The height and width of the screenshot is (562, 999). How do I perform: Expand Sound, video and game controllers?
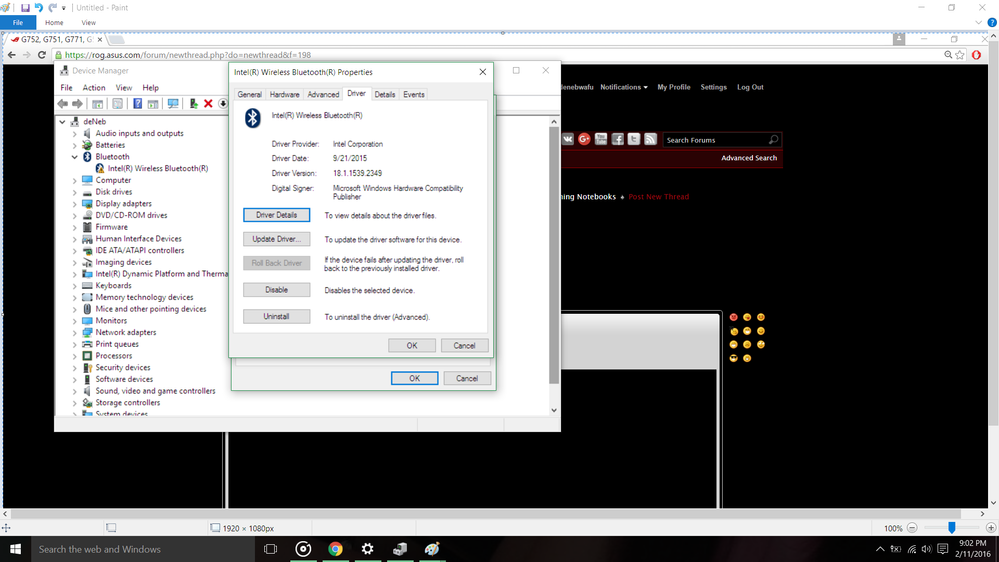click(x=75, y=391)
